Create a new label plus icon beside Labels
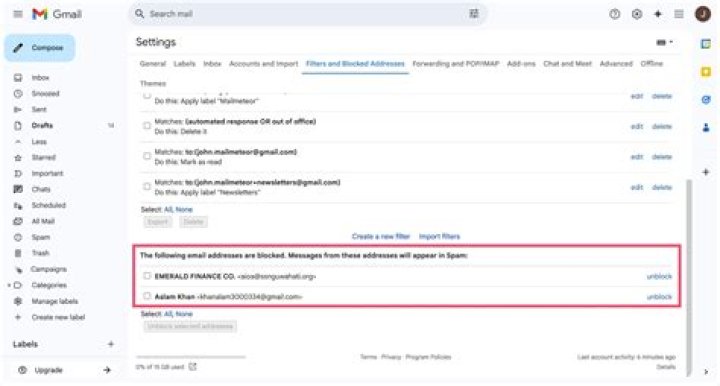 (x=111, y=344)
